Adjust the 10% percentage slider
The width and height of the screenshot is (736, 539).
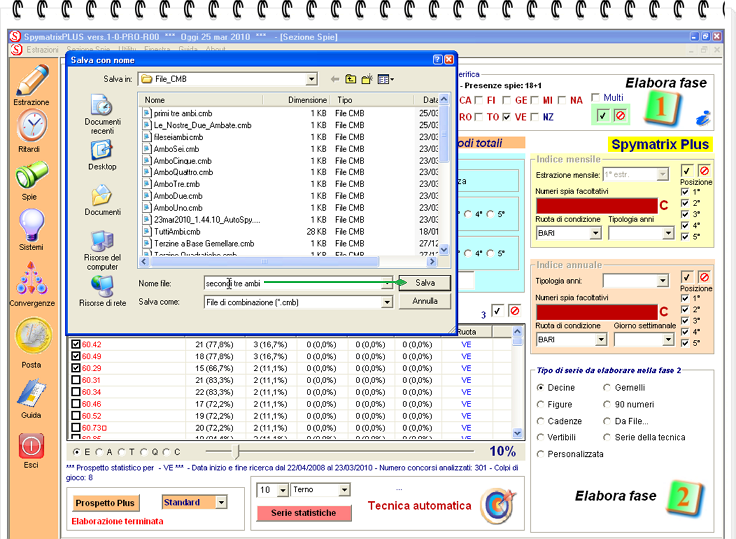click(x=237, y=452)
